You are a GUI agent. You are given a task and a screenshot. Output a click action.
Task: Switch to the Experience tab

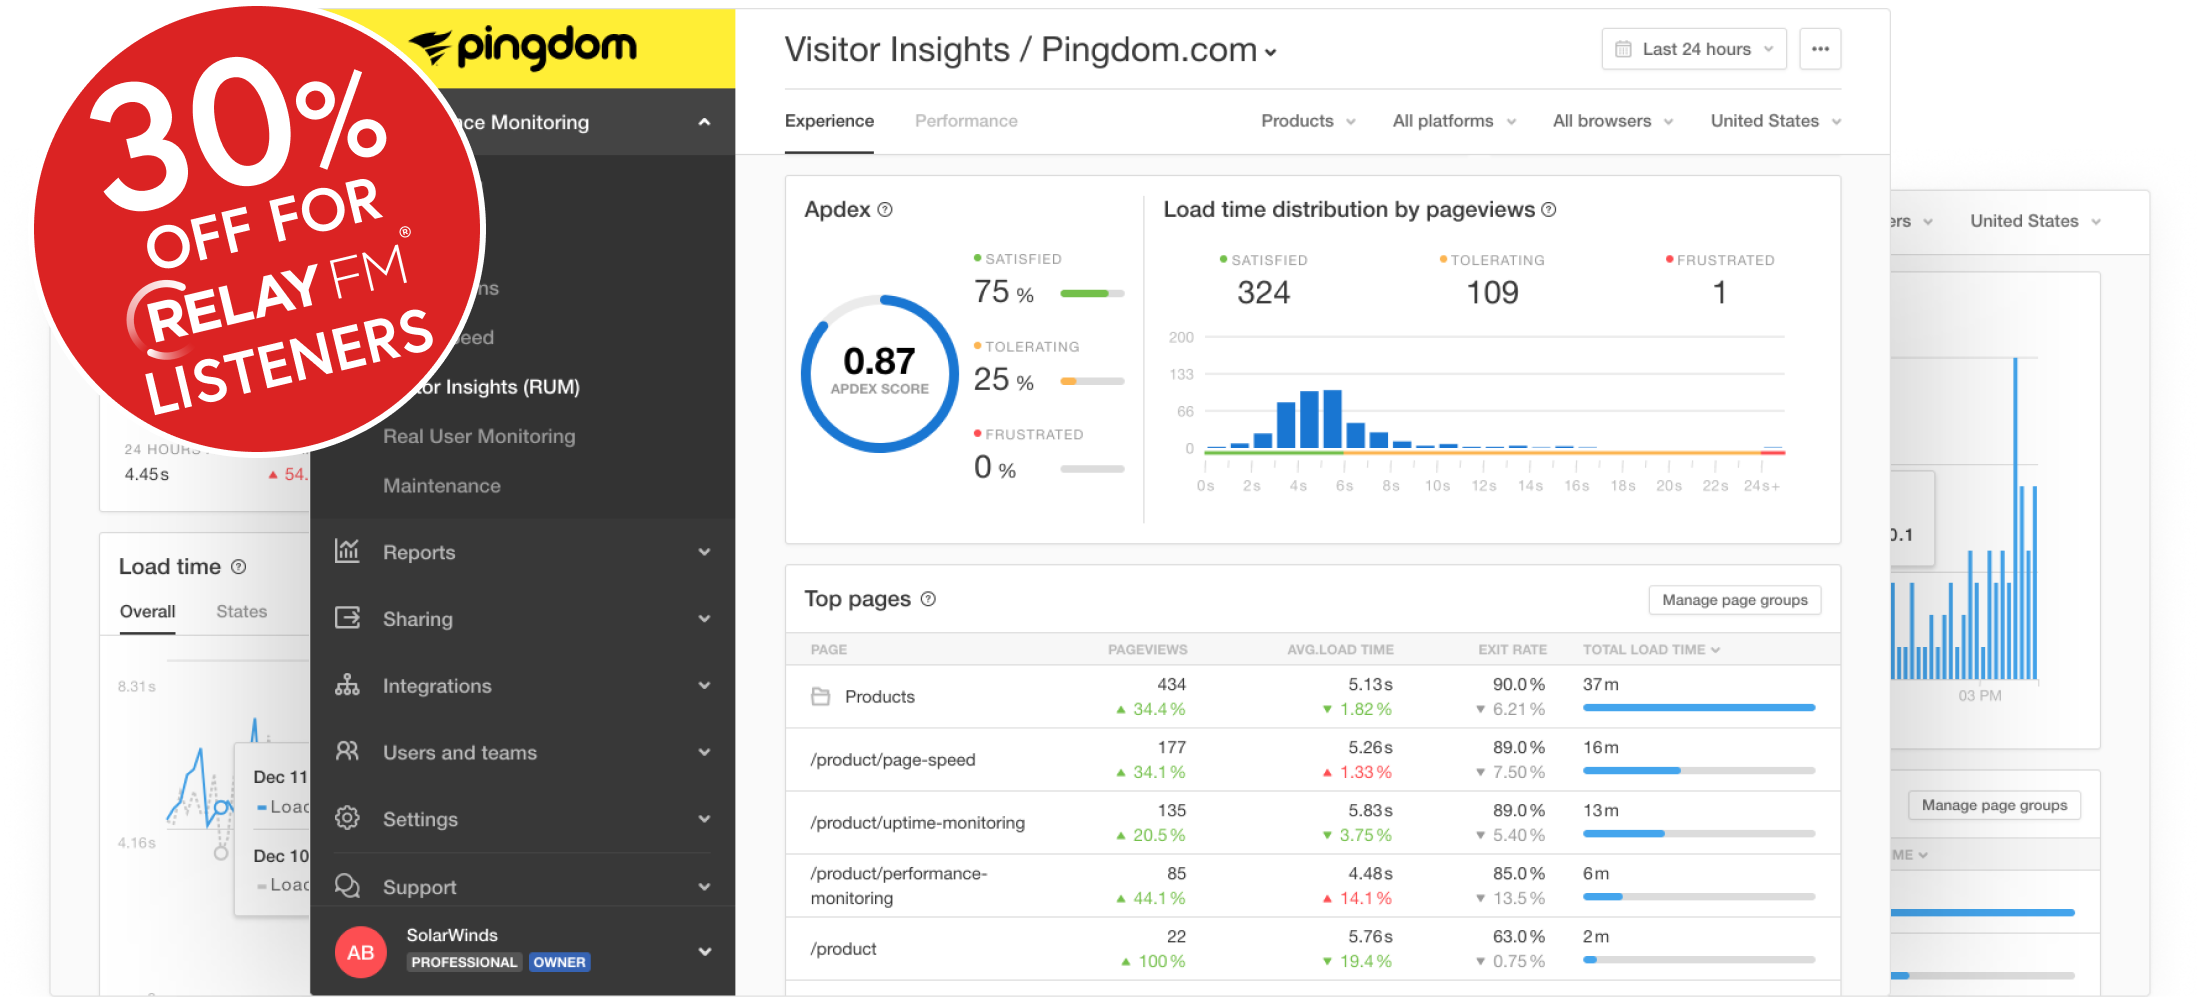(829, 121)
